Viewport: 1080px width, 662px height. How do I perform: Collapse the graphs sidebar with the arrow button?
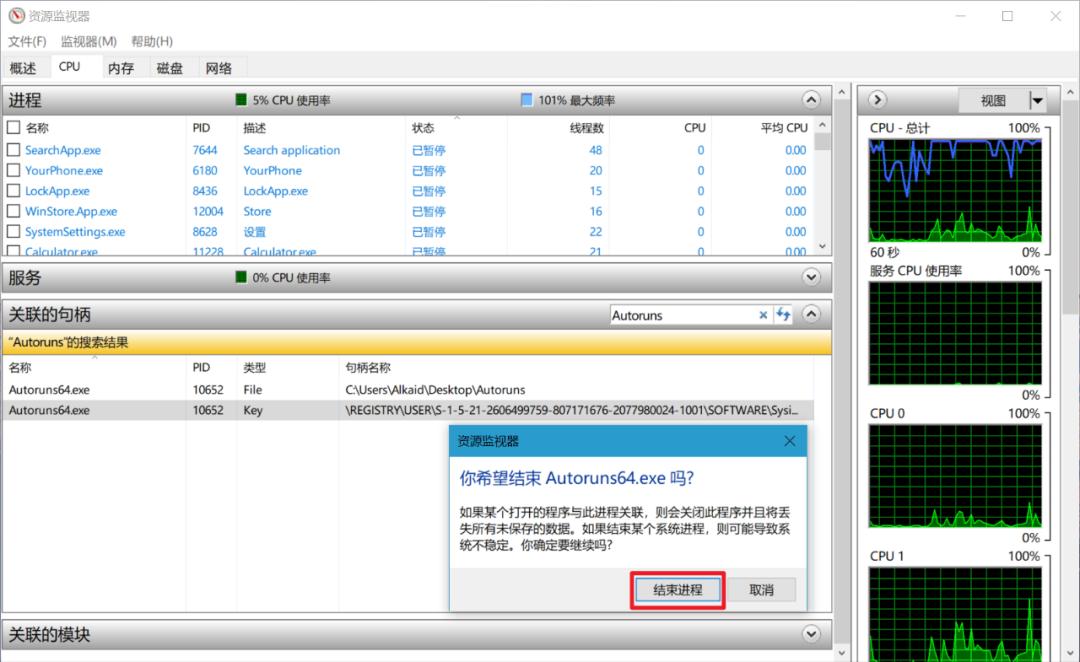[877, 100]
